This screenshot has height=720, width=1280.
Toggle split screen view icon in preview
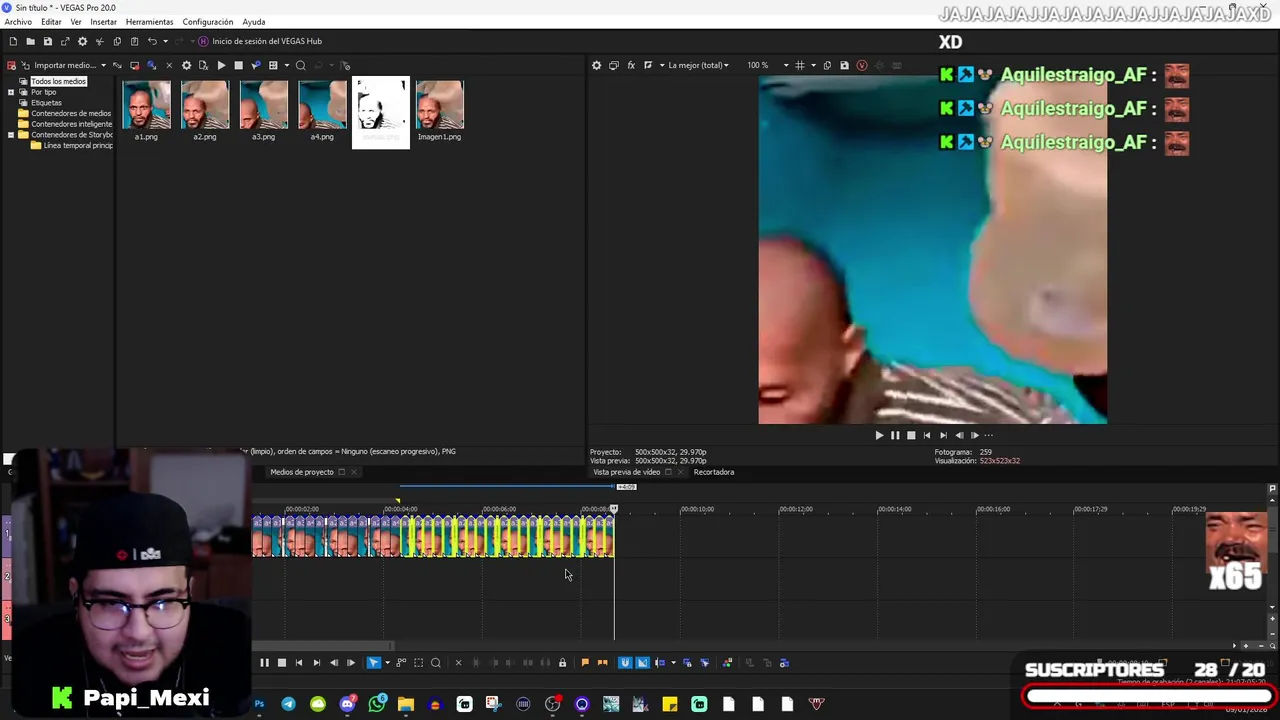click(x=648, y=65)
